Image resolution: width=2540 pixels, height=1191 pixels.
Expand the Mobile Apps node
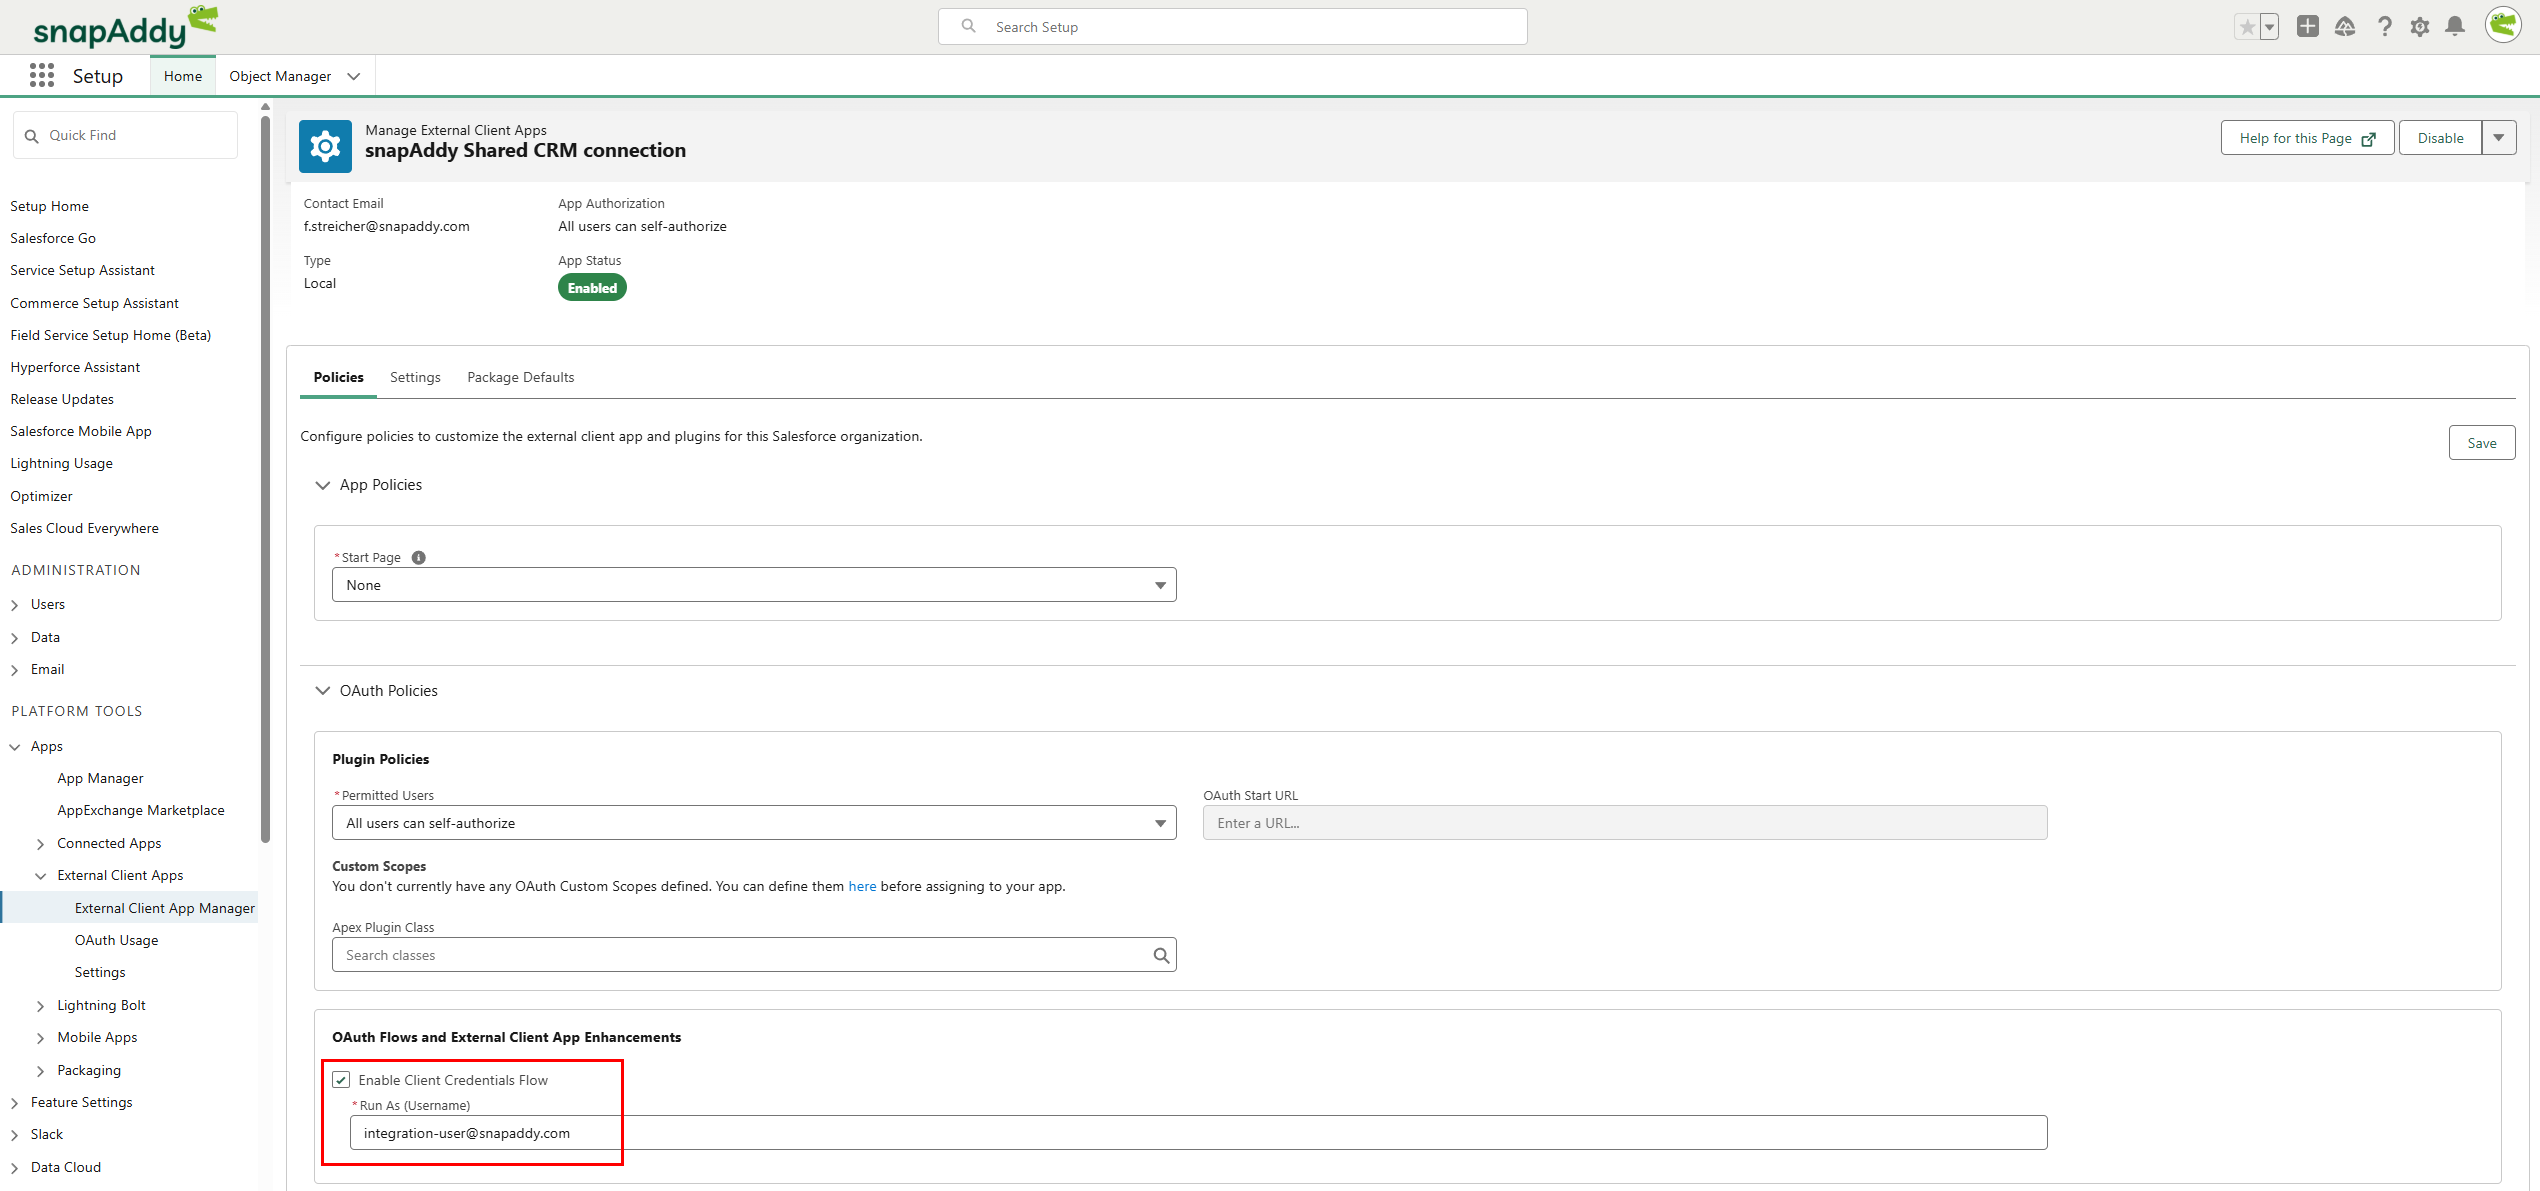(41, 1038)
